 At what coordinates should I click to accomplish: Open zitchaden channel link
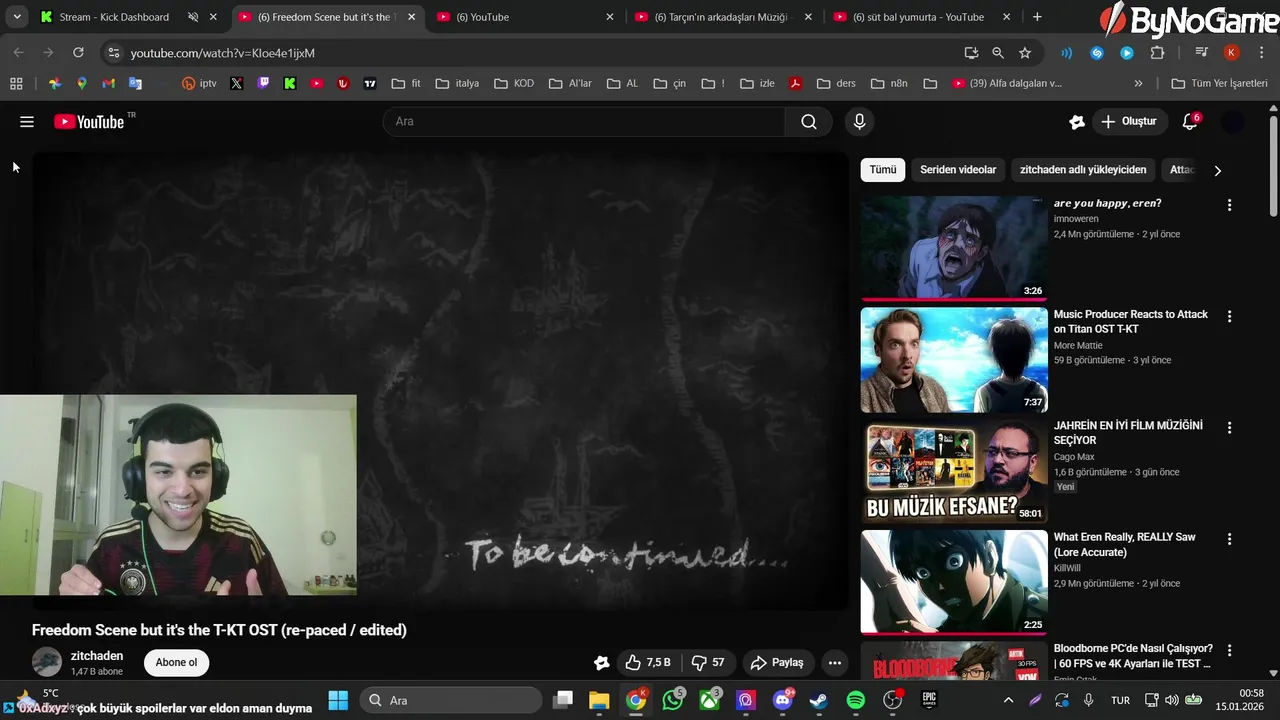click(97, 656)
